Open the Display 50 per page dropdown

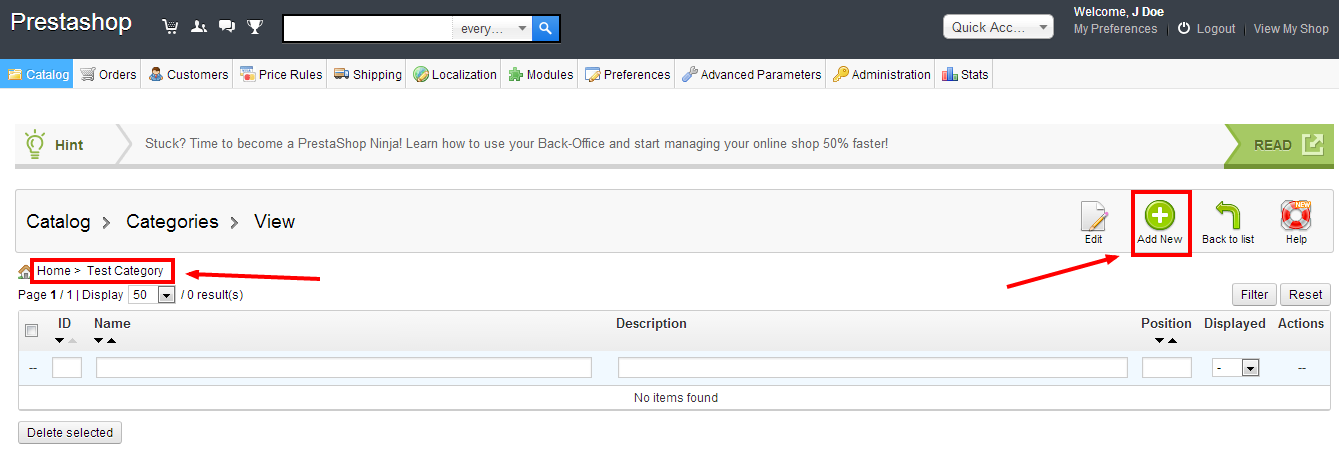pyautogui.click(x=152, y=295)
